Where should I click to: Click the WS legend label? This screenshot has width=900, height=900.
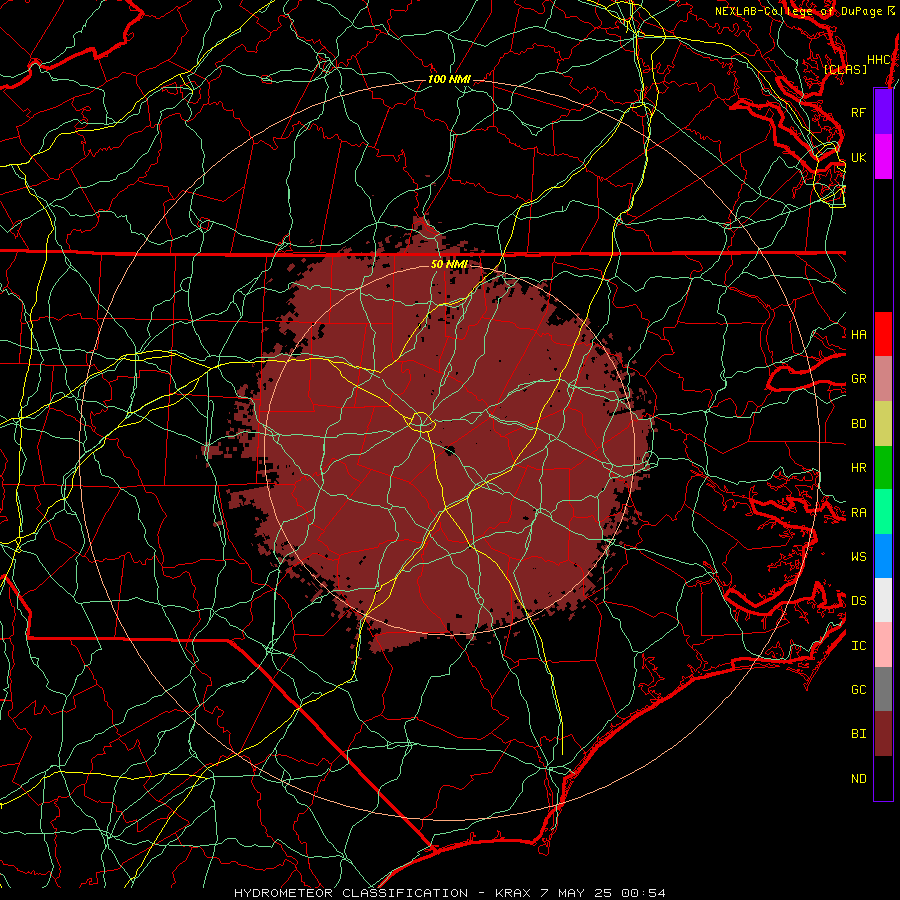click(859, 556)
